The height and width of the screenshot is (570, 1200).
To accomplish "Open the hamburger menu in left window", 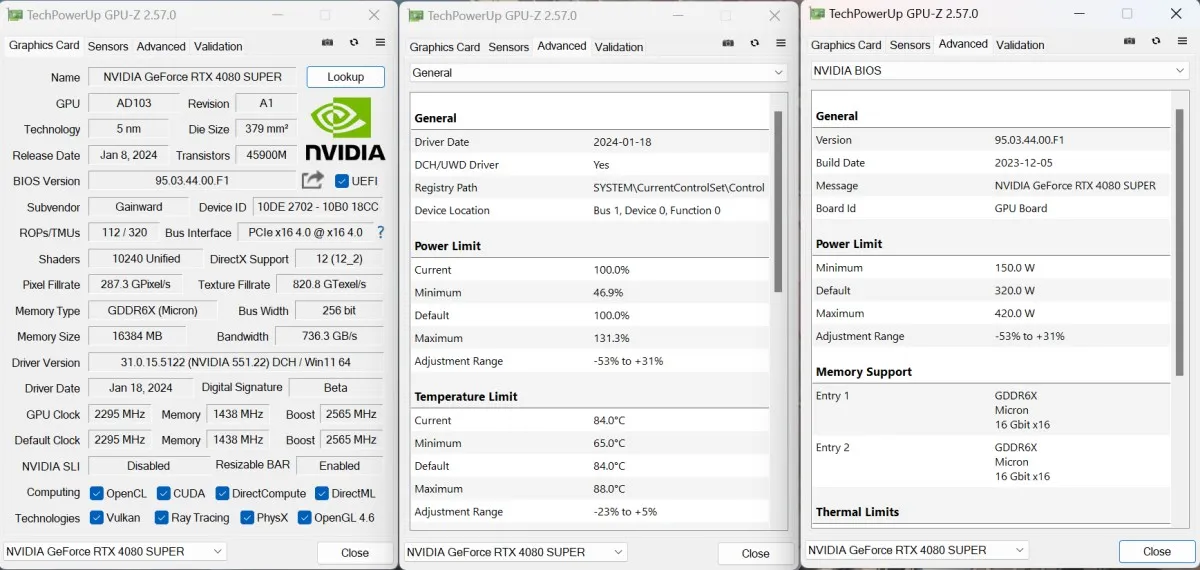I will pyautogui.click(x=380, y=43).
